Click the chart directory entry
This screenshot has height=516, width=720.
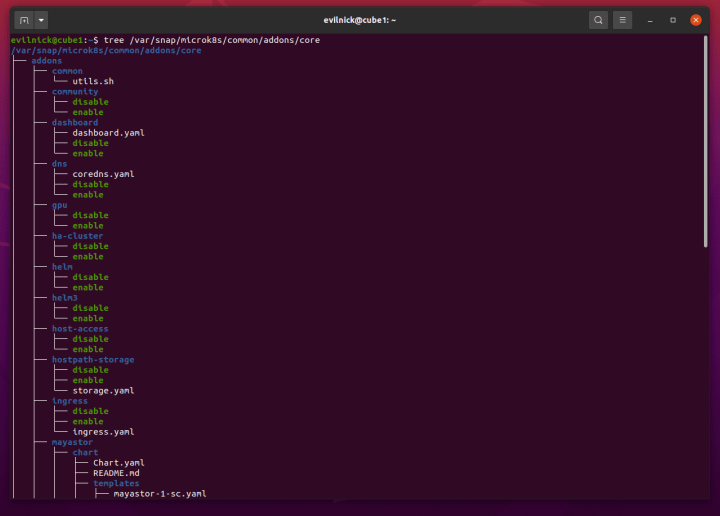click(x=85, y=453)
